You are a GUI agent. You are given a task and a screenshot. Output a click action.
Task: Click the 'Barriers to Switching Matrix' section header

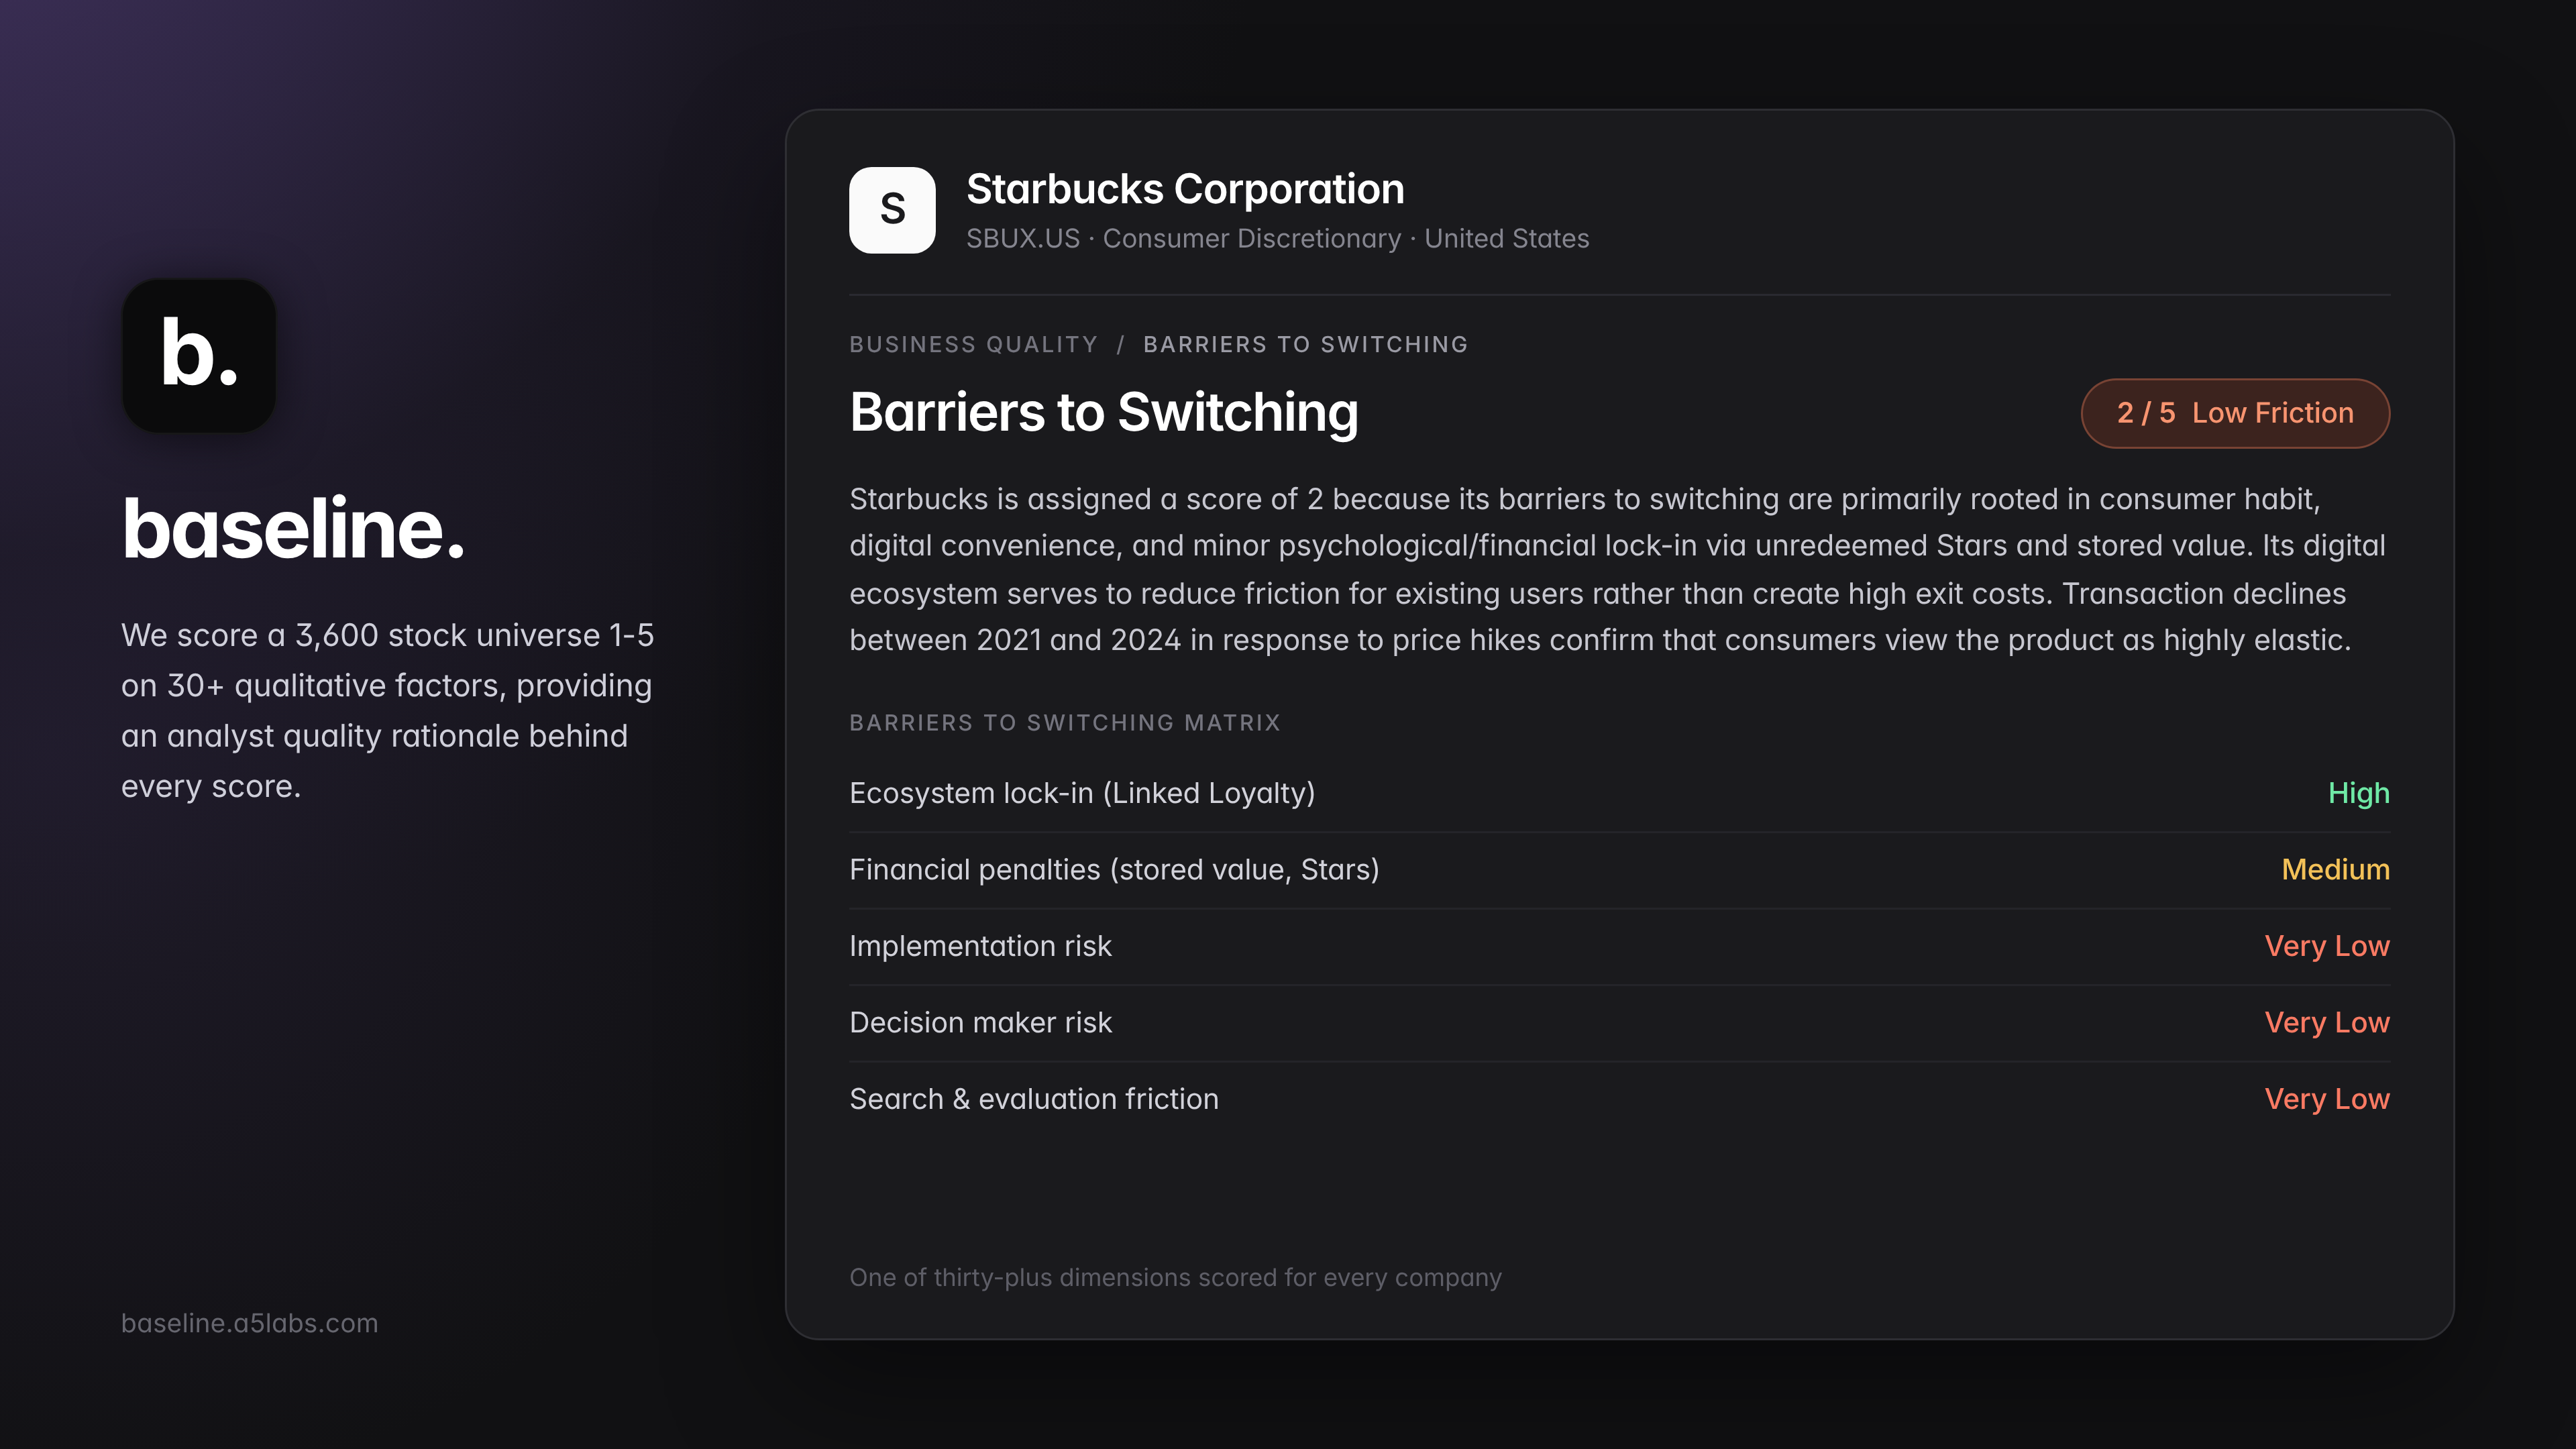tap(1065, 723)
